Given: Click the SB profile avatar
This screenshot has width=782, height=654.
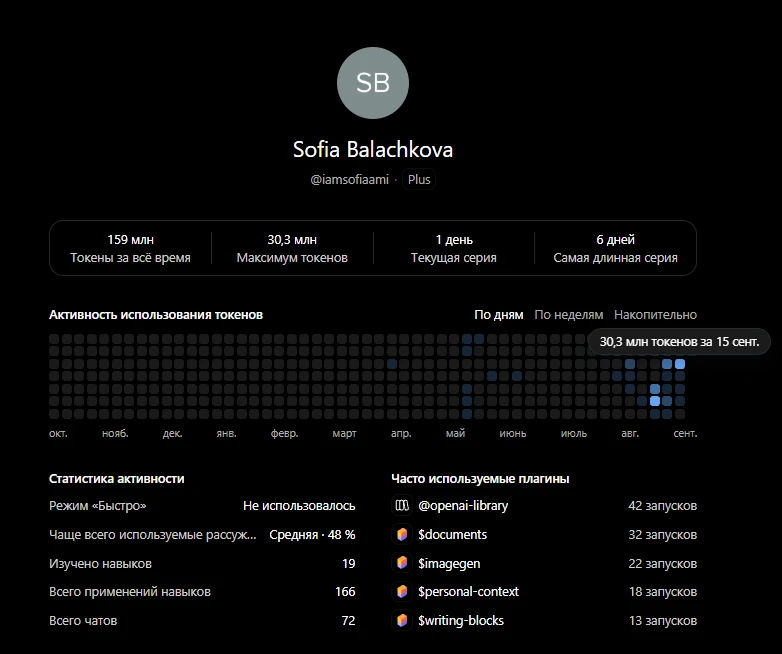Looking at the screenshot, I should tap(373, 83).
